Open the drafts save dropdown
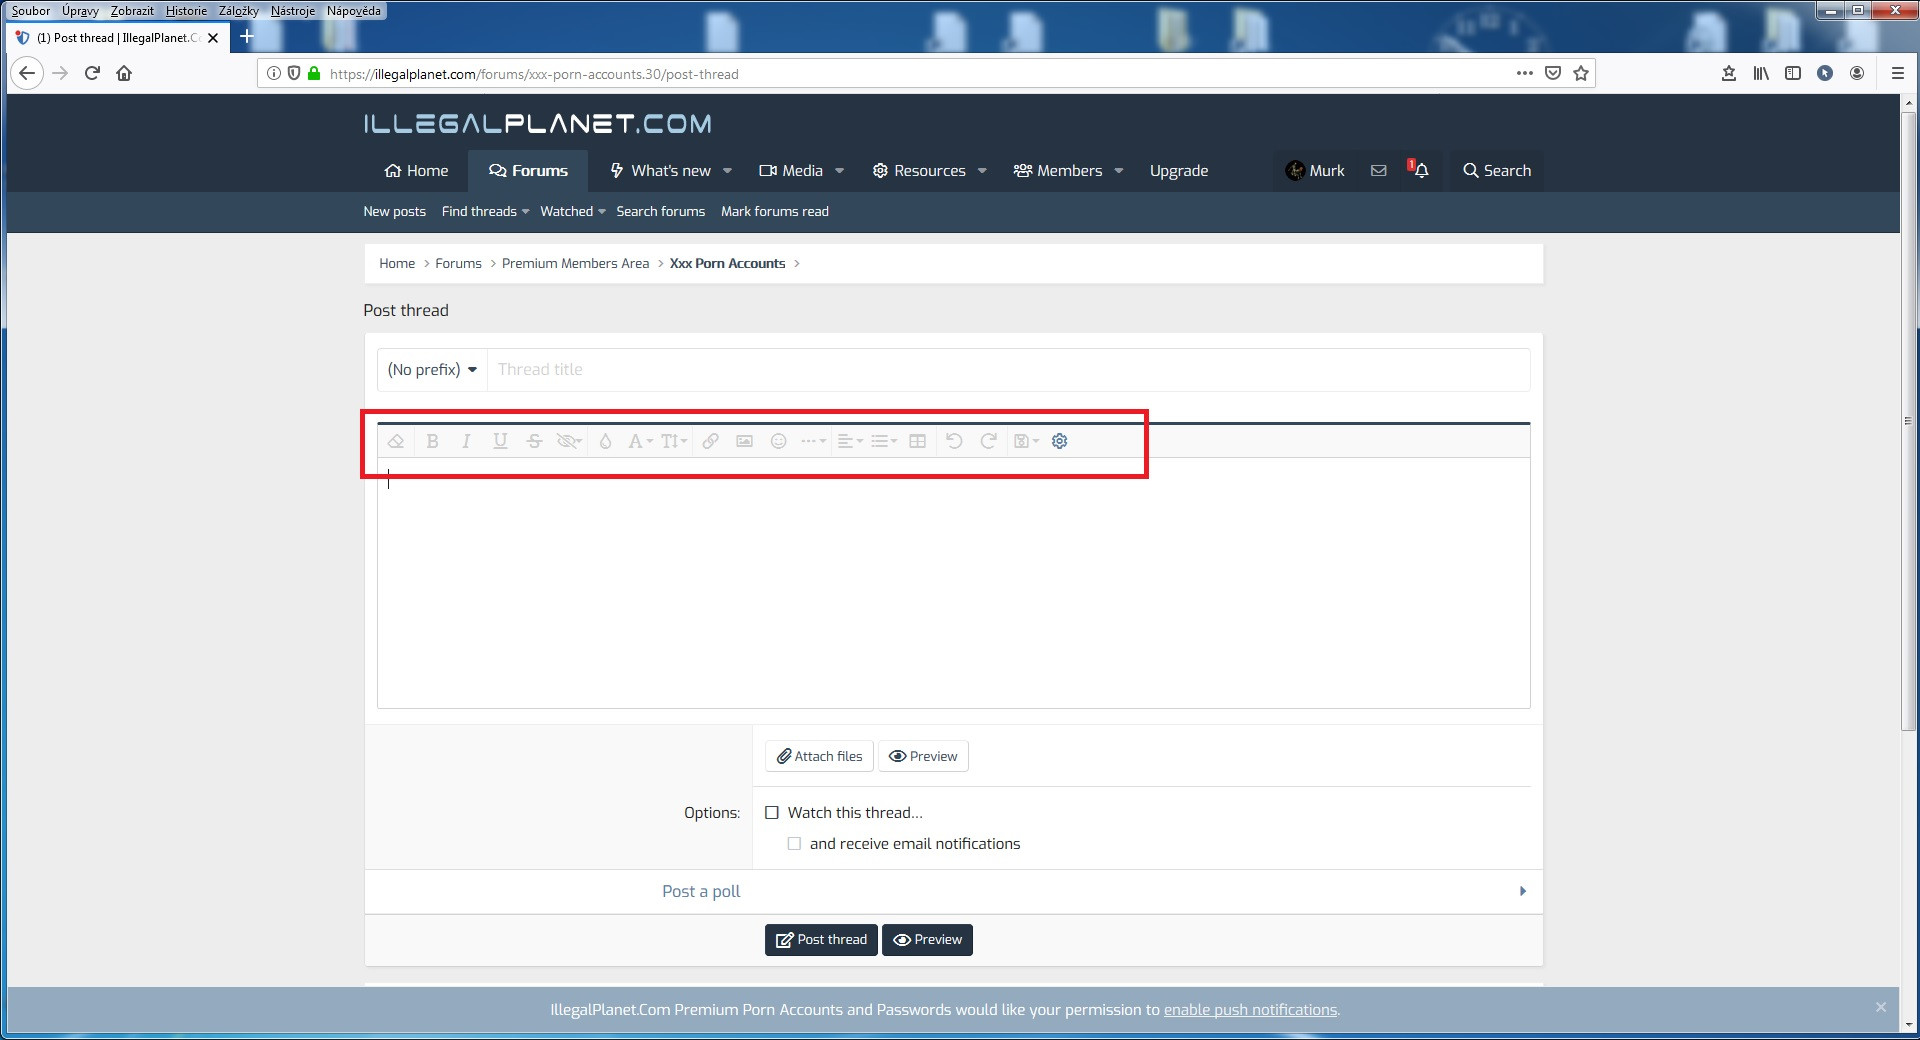Image resolution: width=1920 pixels, height=1040 pixels. coord(1026,441)
